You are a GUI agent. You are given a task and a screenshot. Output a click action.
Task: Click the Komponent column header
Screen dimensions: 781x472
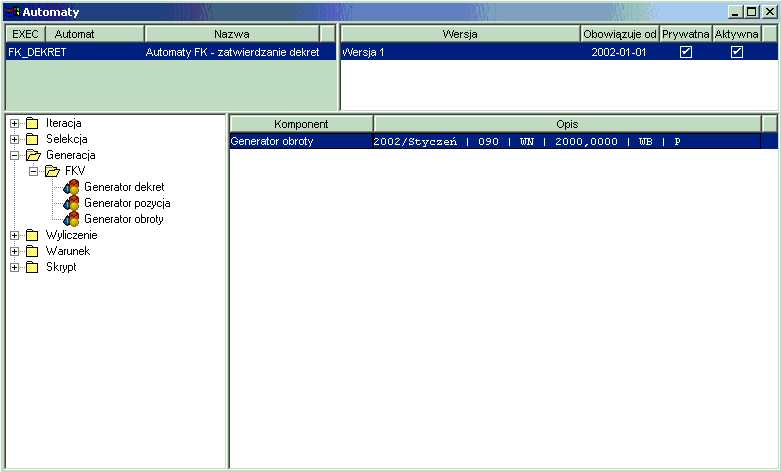click(301, 124)
